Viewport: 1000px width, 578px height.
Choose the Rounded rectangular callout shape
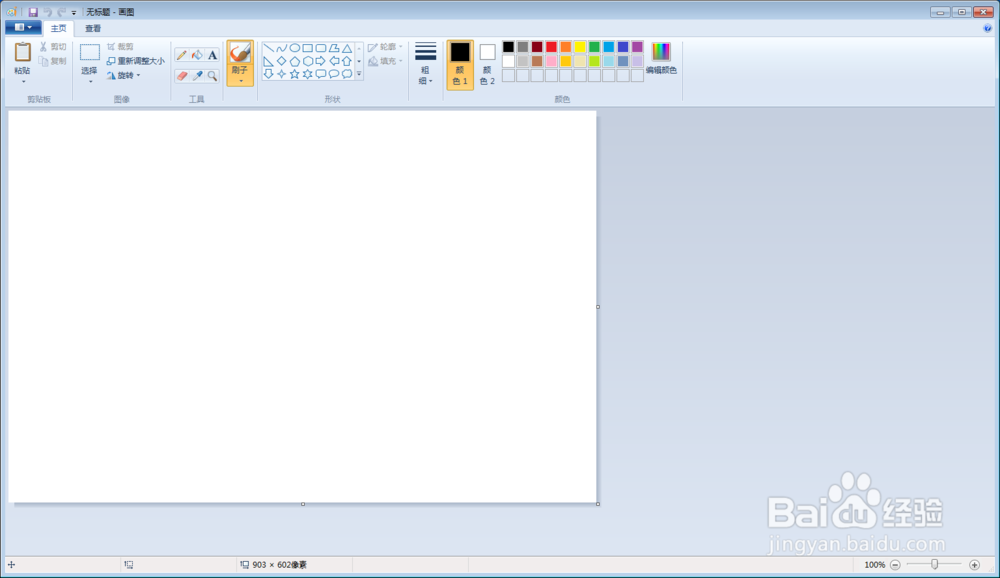click(321, 74)
